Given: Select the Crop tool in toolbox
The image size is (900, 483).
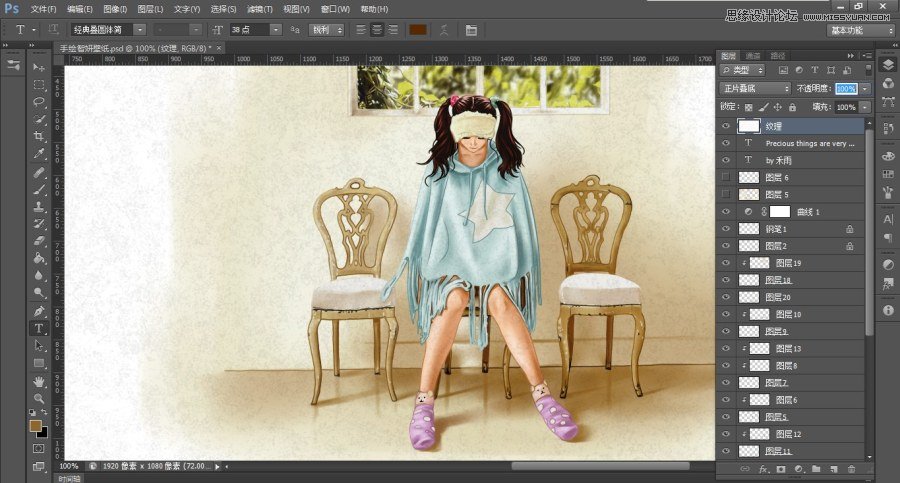Looking at the screenshot, I should click(39, 136).
